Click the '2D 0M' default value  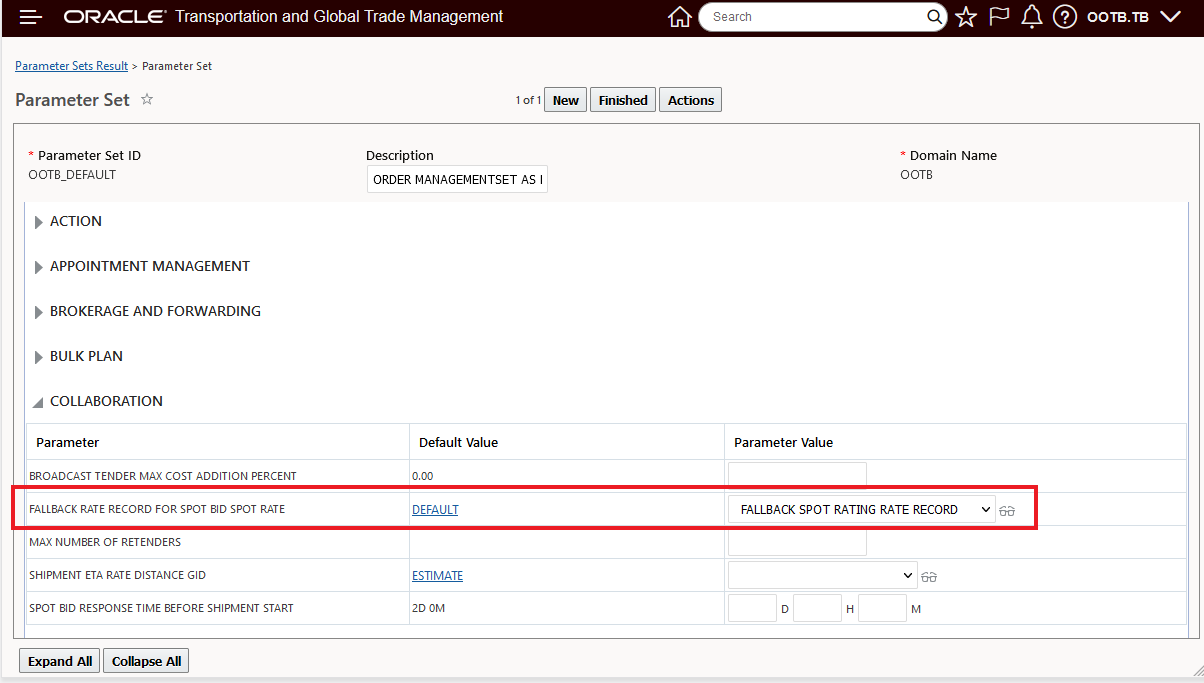point(431,608)
